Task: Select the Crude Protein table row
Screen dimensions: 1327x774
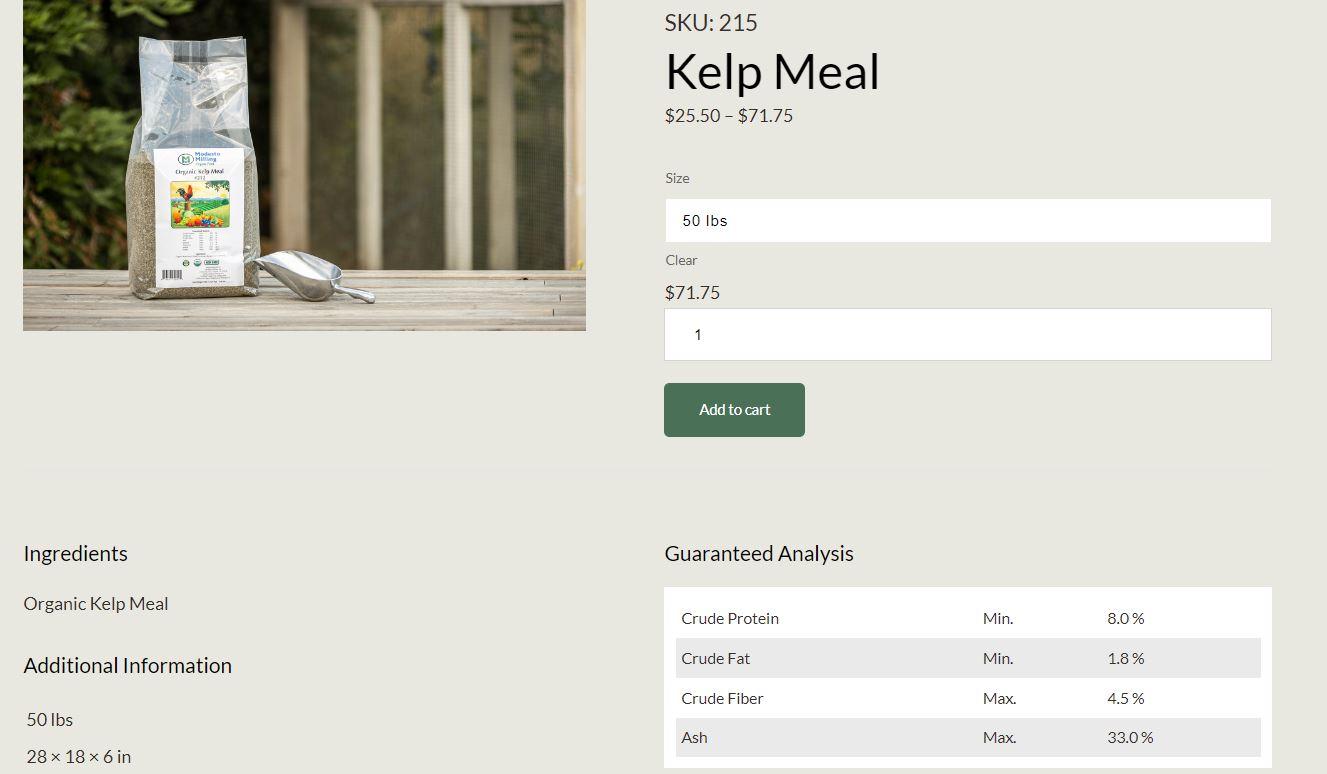Action: [967, 619]
